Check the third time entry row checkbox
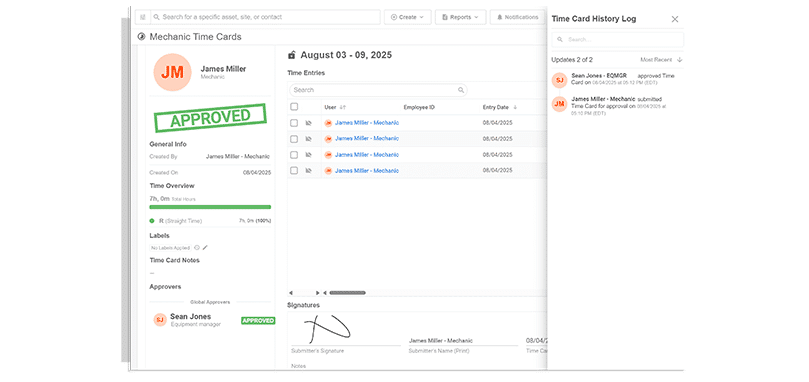This screenshot has width=809, height=382. 294,155
